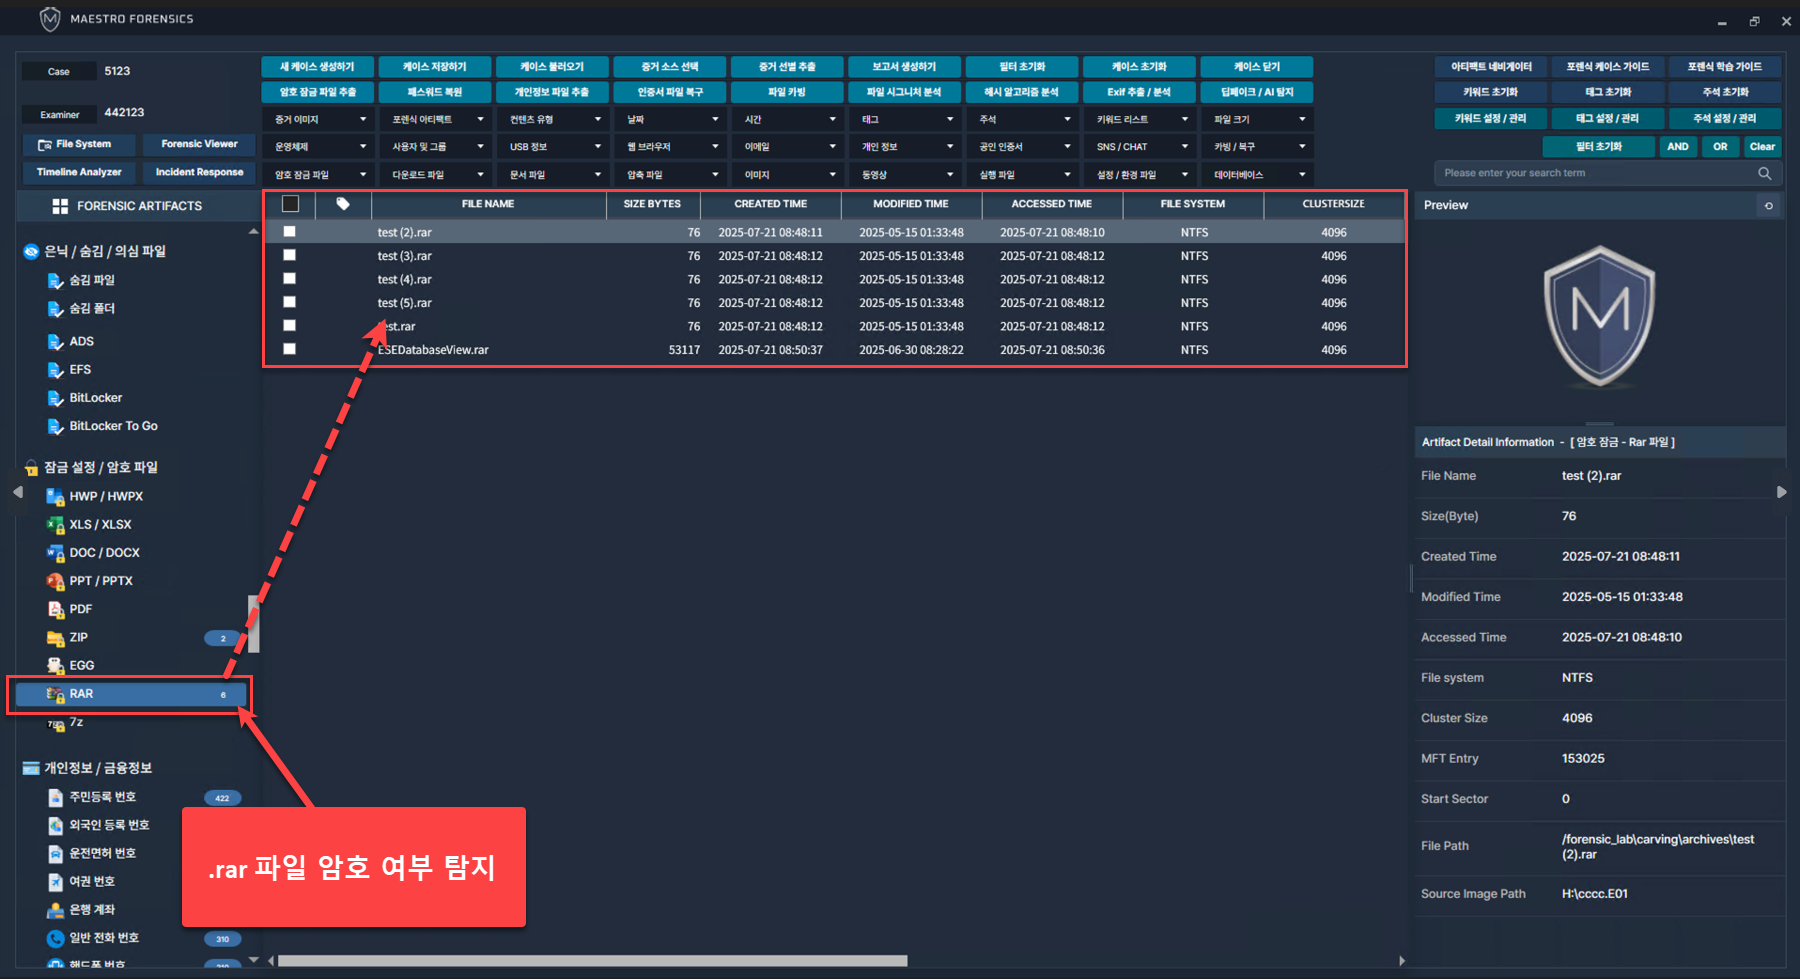Tick the ESEDatabaseView.rar row checkbox
1800x979 pixels.
[290, 349]
